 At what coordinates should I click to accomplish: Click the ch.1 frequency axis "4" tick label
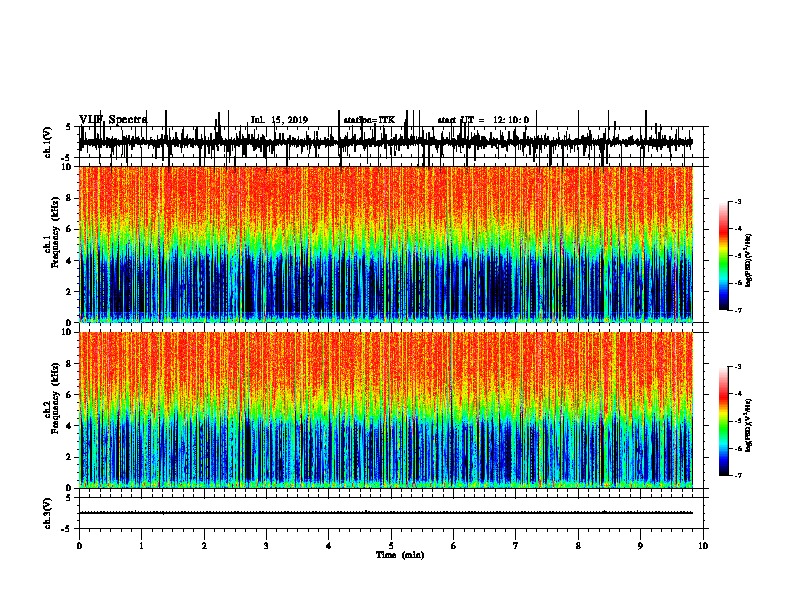pyautogui.click(x=70, y=261)
